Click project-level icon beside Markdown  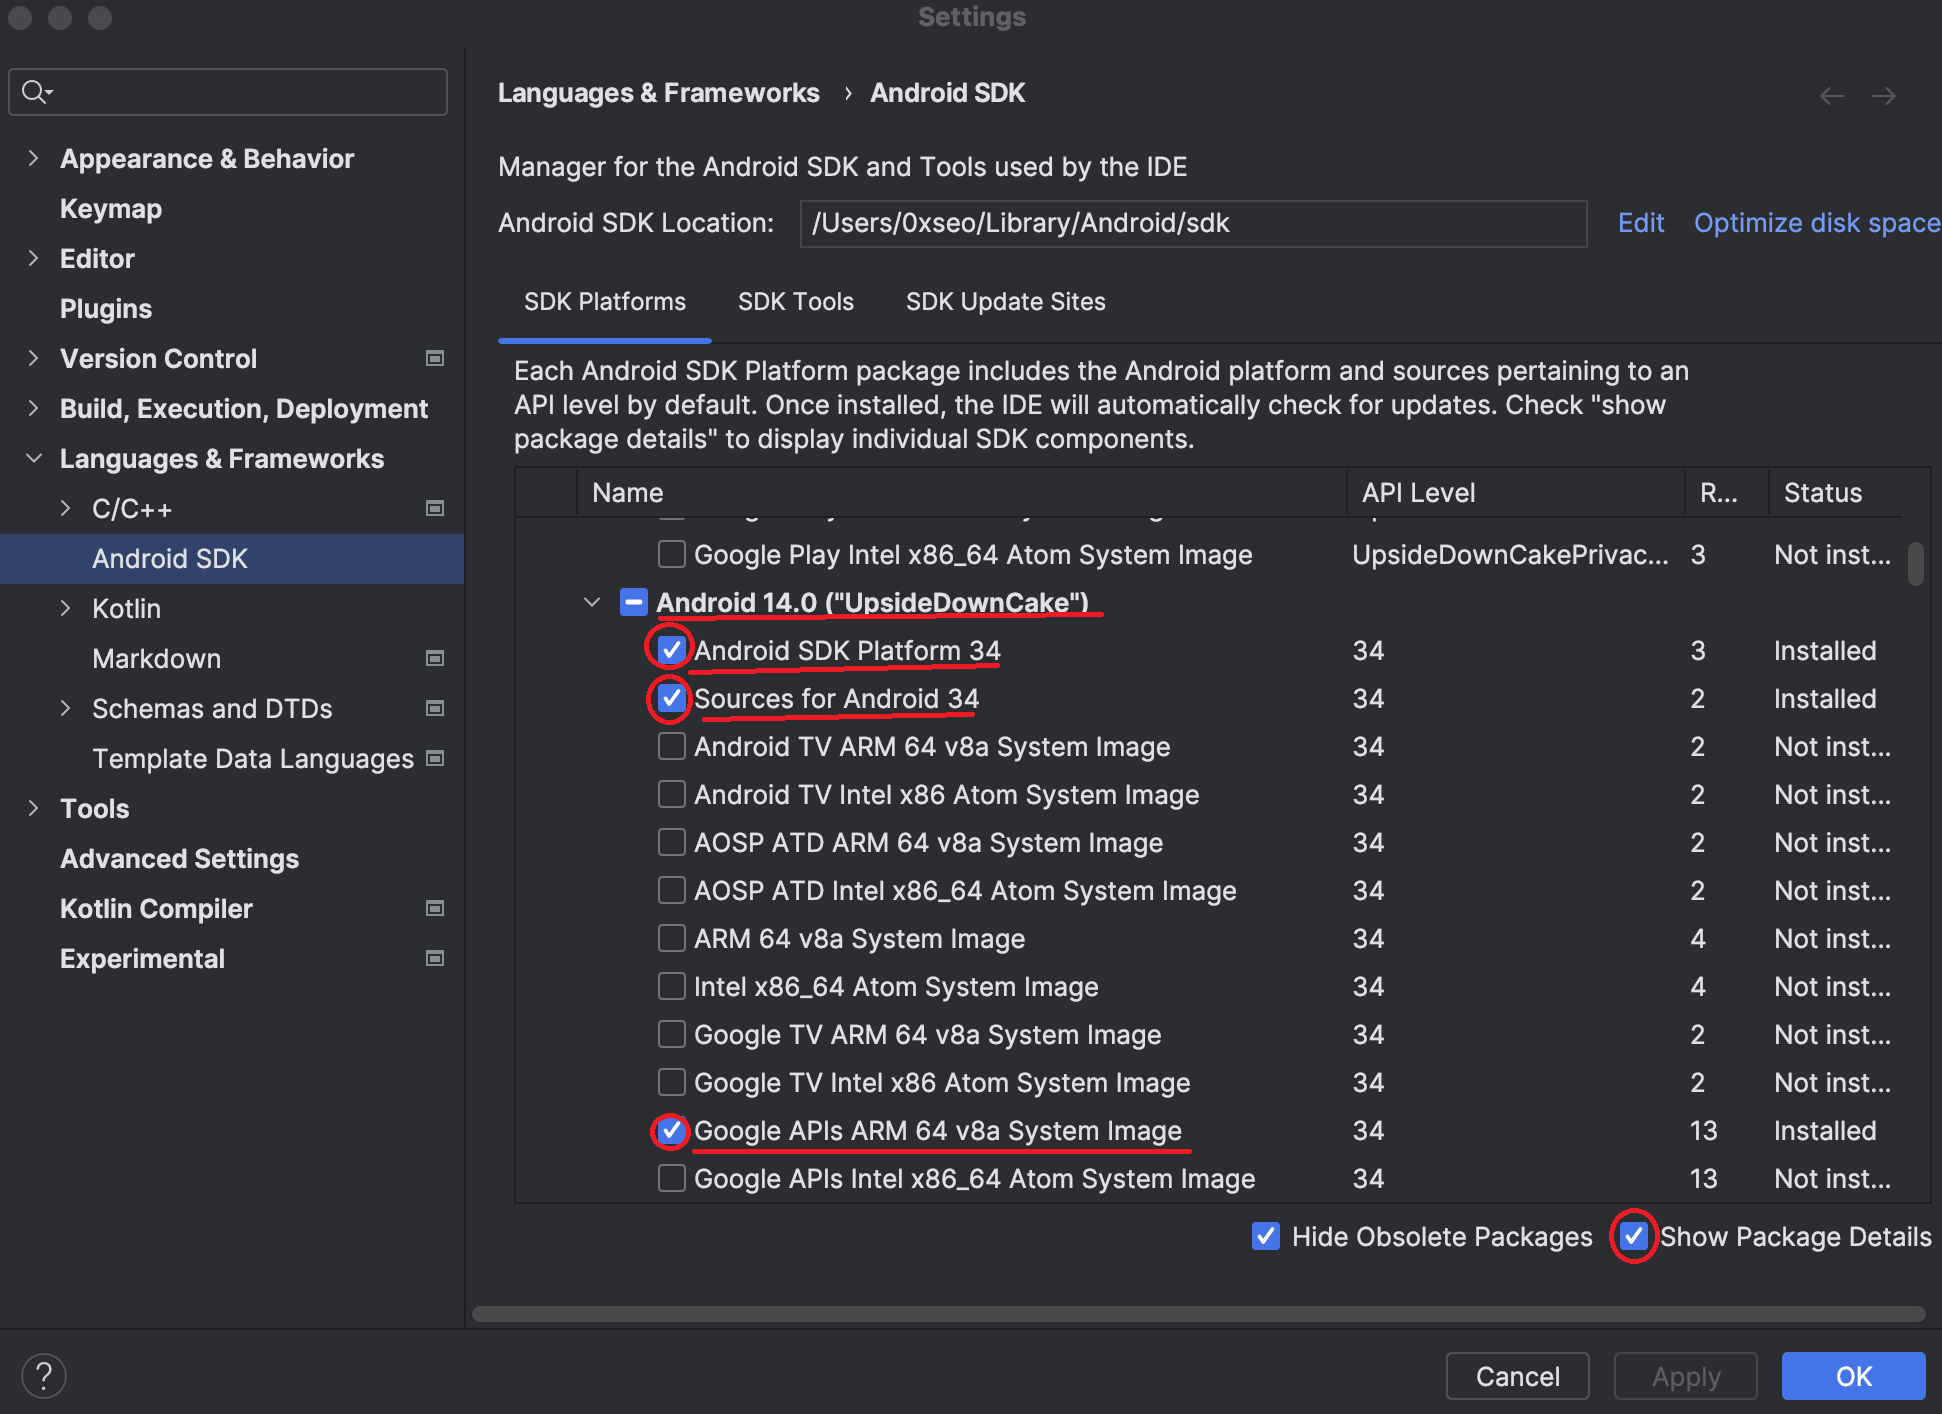435,658
